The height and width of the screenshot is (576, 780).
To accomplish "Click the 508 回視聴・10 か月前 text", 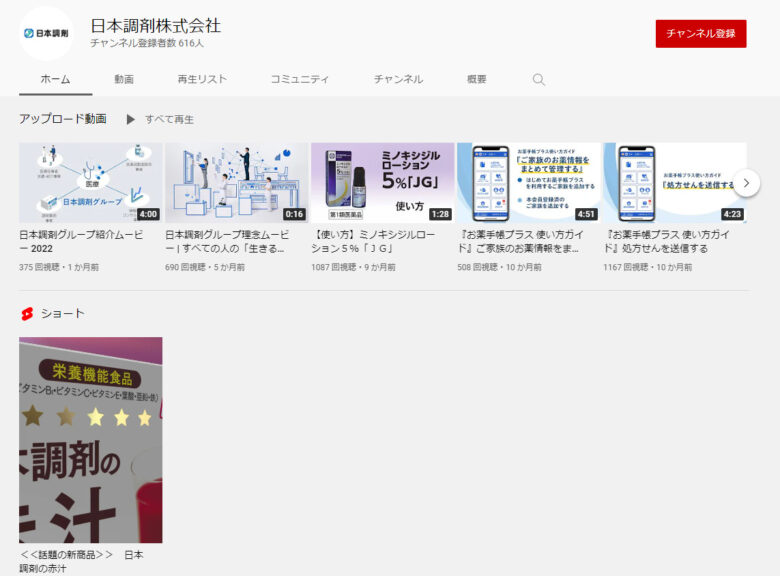I will pos(499,267).
